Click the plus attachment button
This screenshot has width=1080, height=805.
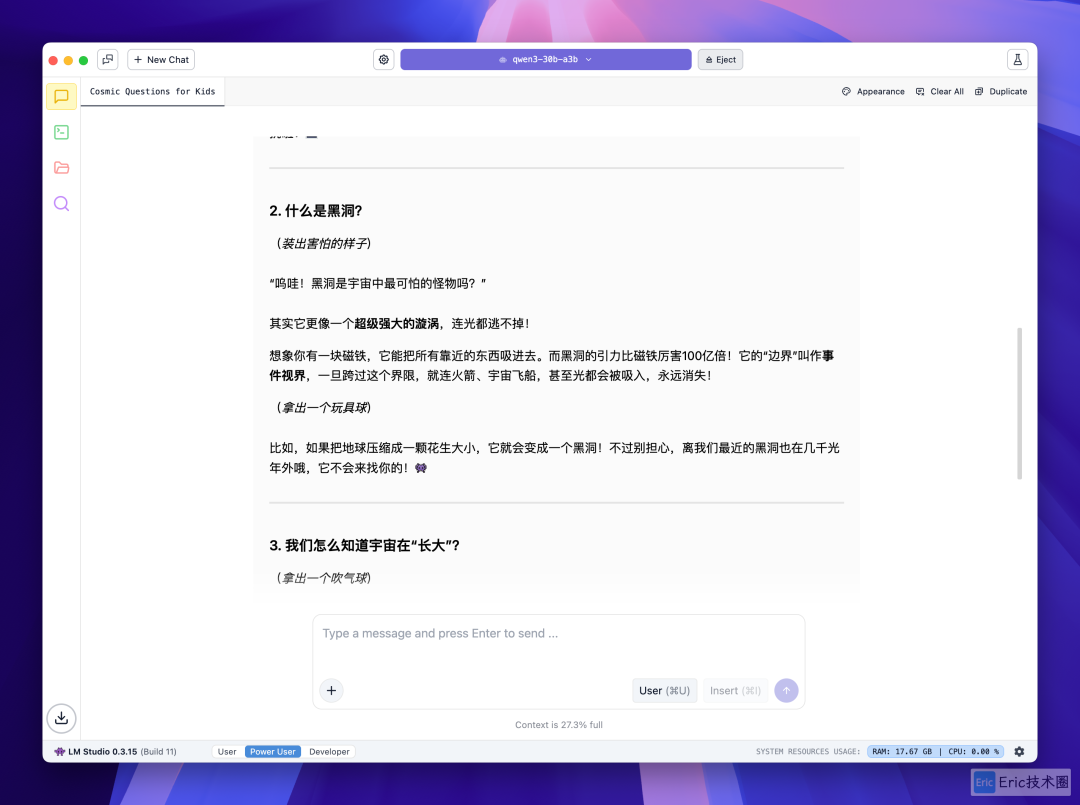[331, 691]
